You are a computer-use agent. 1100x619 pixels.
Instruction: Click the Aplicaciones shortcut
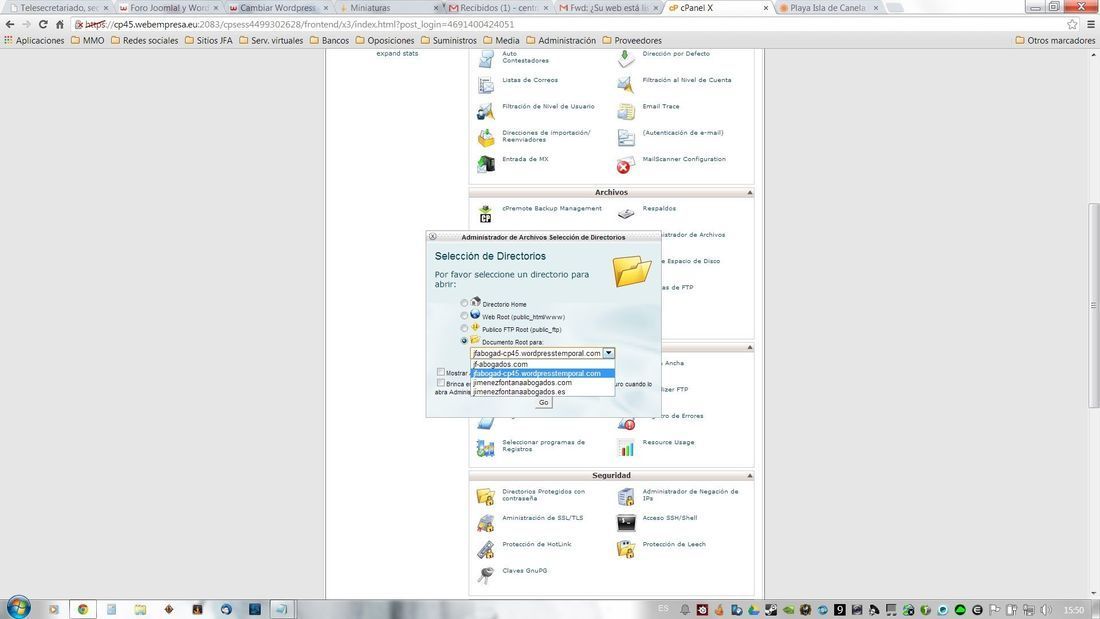[x=34, y=40]
